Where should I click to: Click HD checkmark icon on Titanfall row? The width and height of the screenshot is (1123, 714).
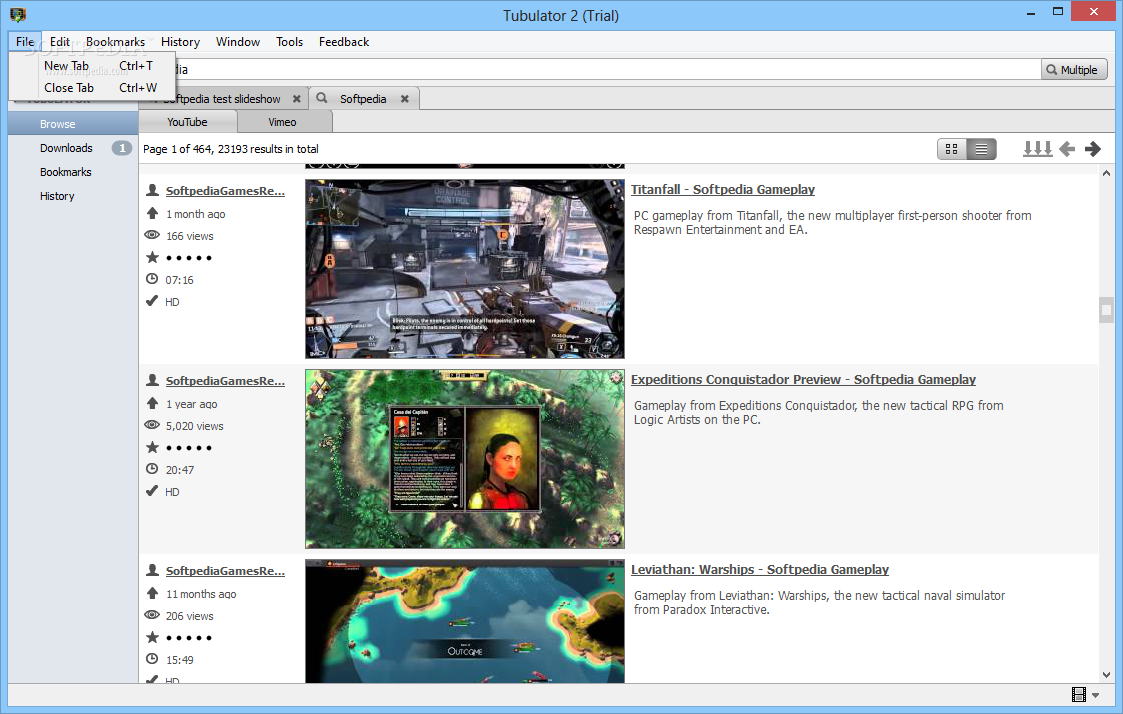pos(152,301)
